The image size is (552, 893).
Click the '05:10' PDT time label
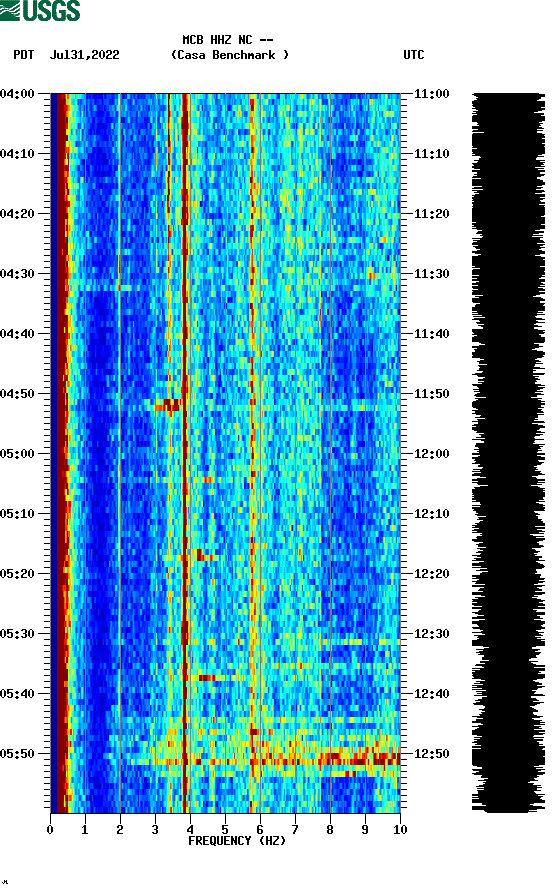point(17,514)
